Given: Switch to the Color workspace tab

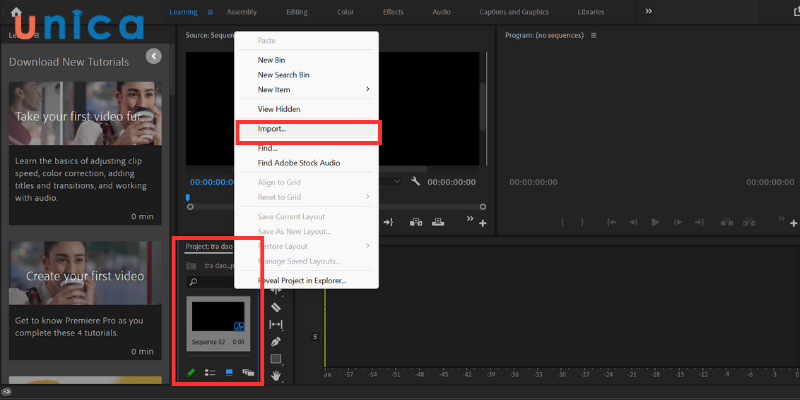Looking at the screenshot, I should (343, 12).
